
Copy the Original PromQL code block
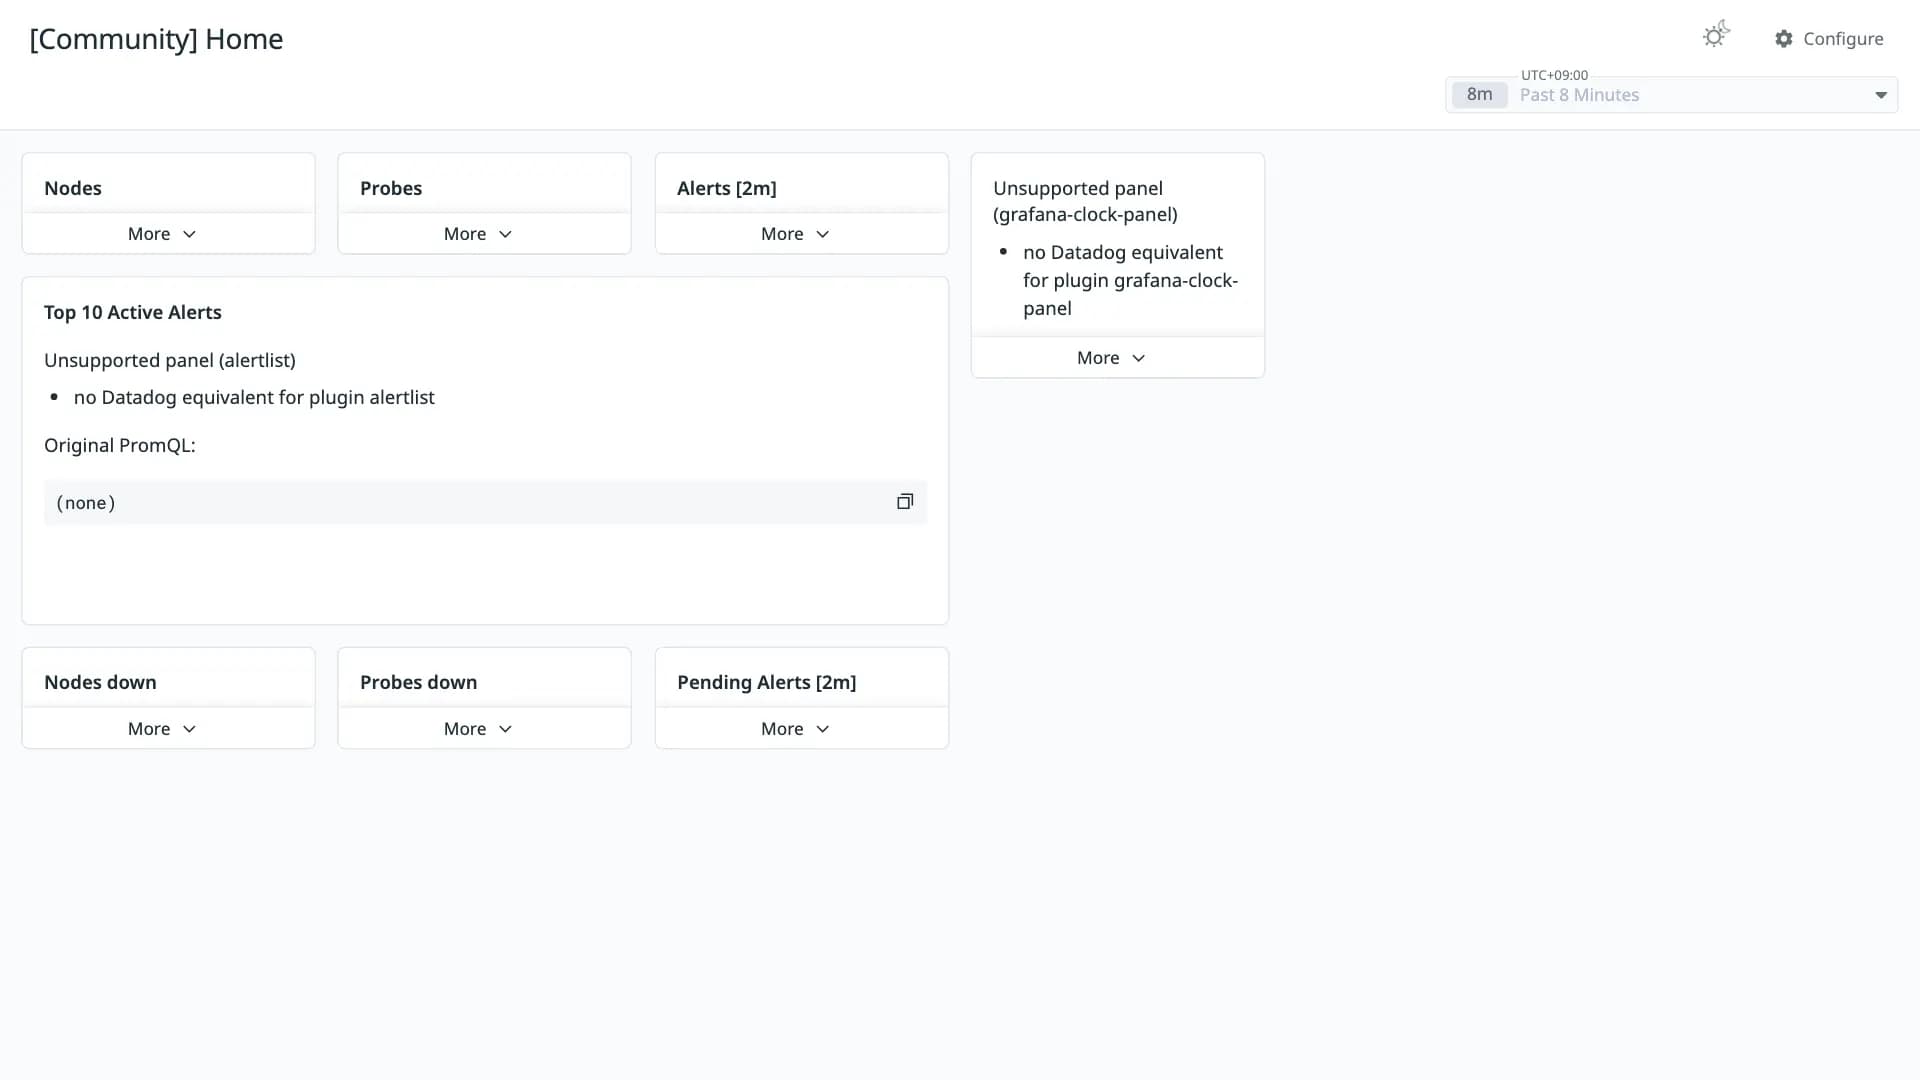[905, 502]
